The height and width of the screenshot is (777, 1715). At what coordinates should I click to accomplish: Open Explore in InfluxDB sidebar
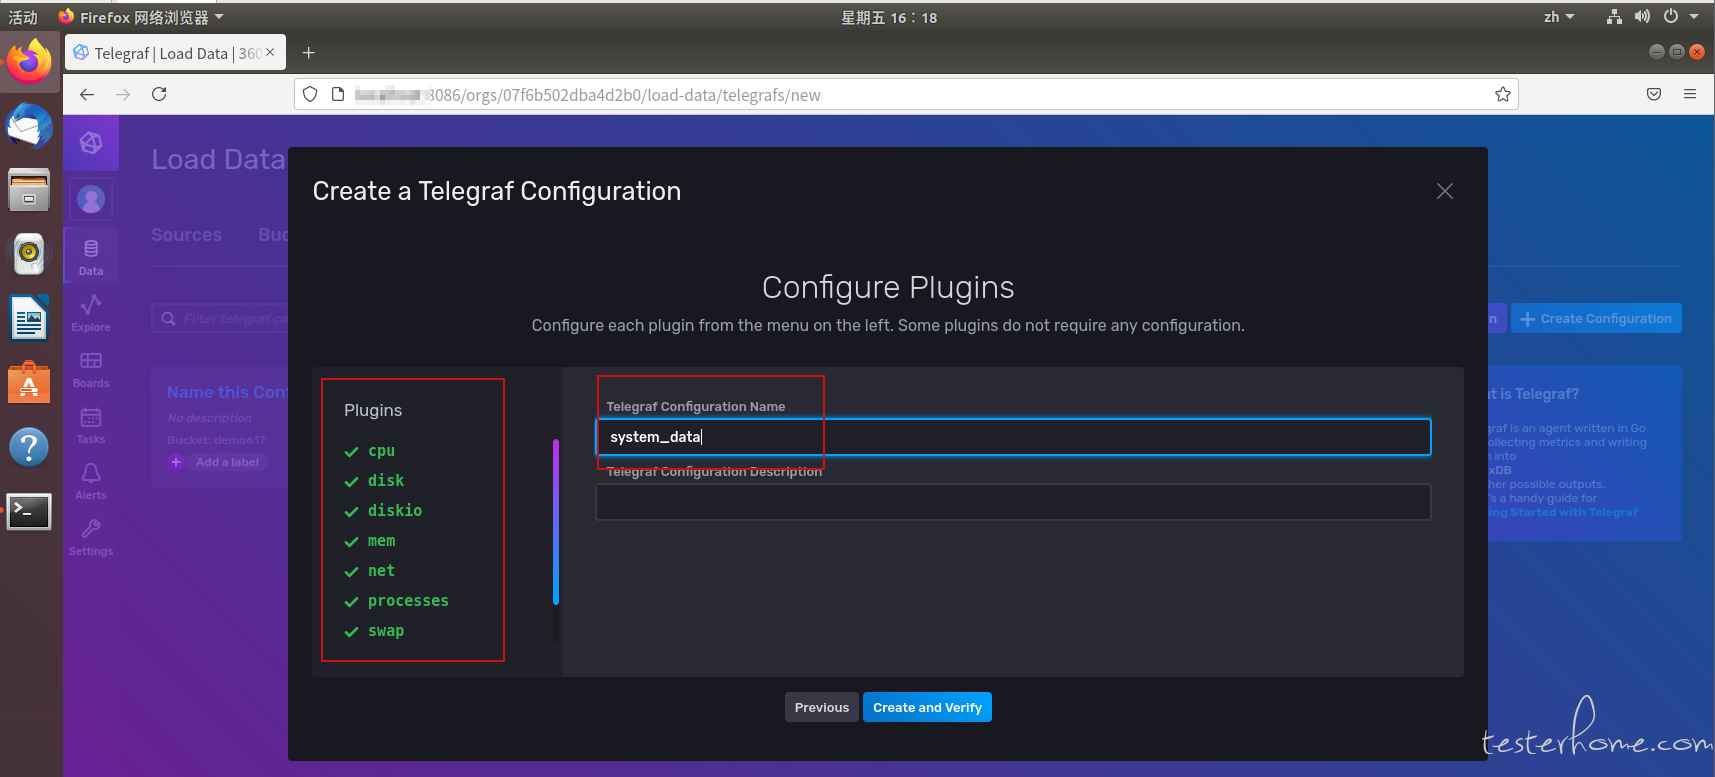point(91,312)
